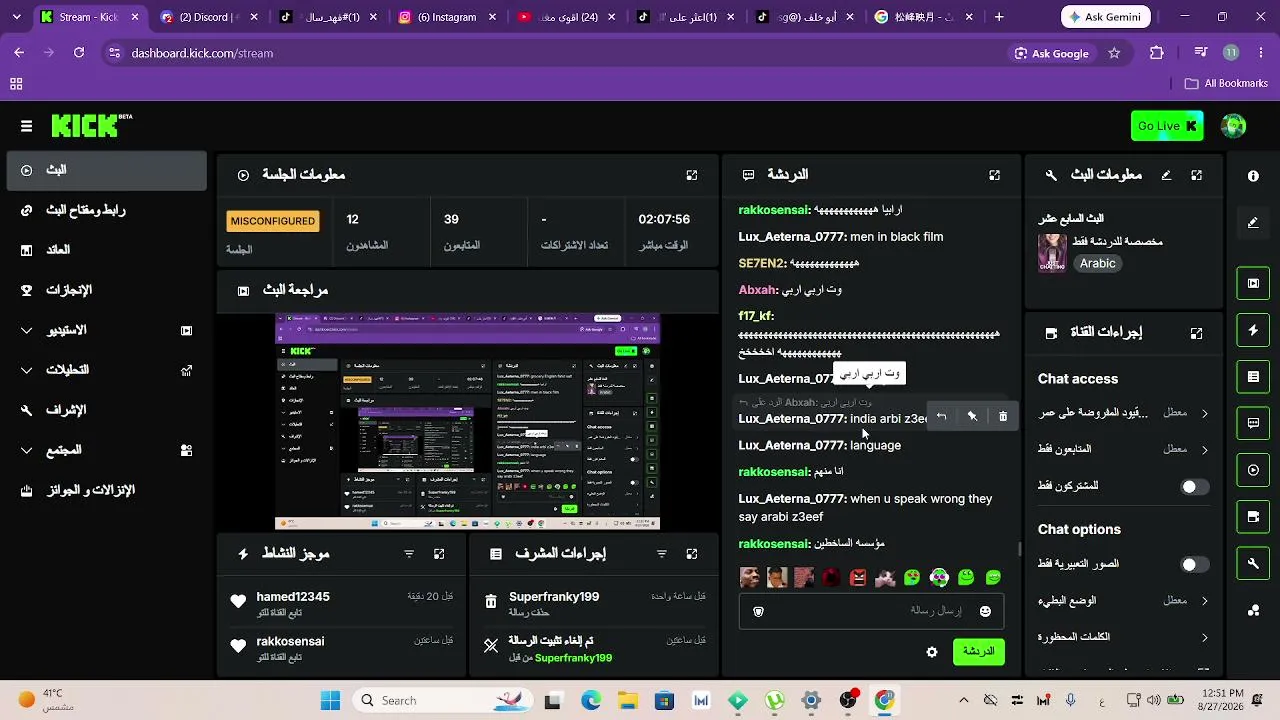
Task: Open the المتابعون فقط followers-only setting
Action: point(1124,449)
